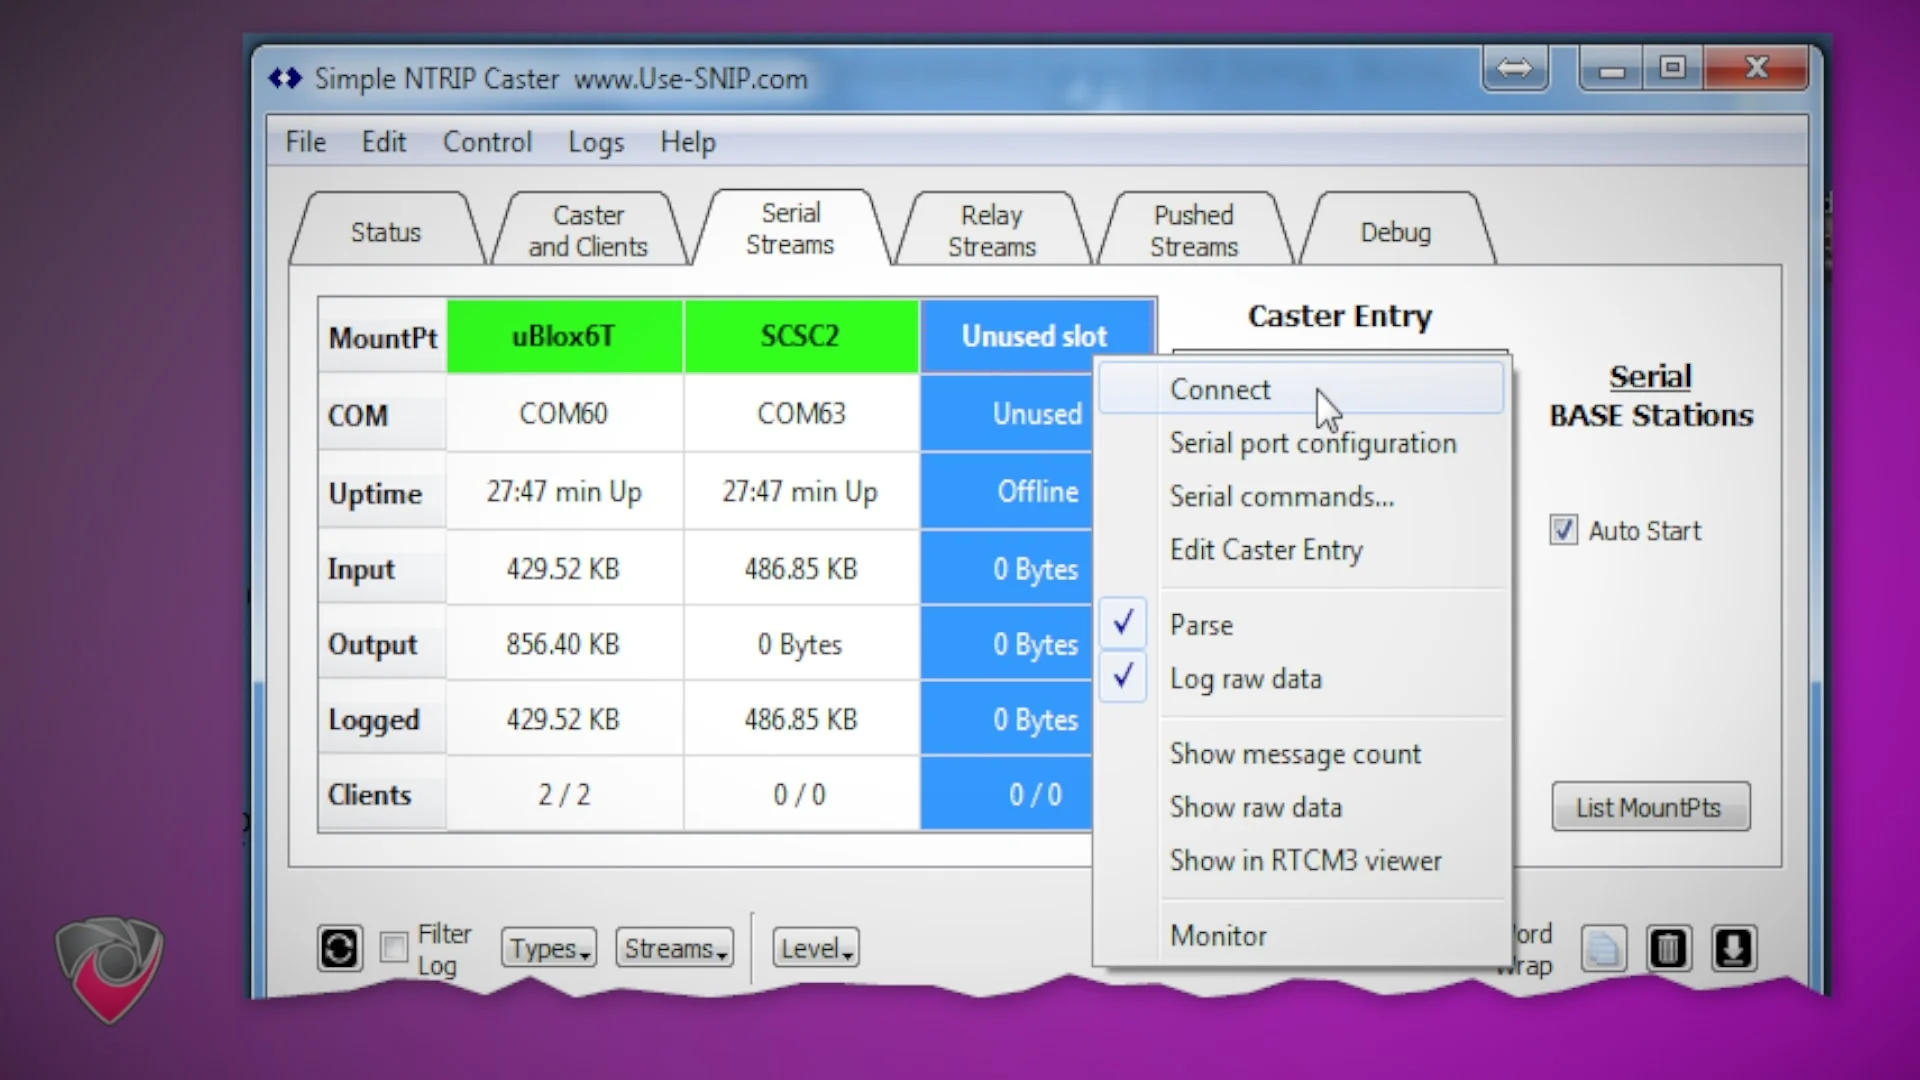Open the Streams dropdown
The height and width of the screenshot is (1080, 1920).
point(675,948)
